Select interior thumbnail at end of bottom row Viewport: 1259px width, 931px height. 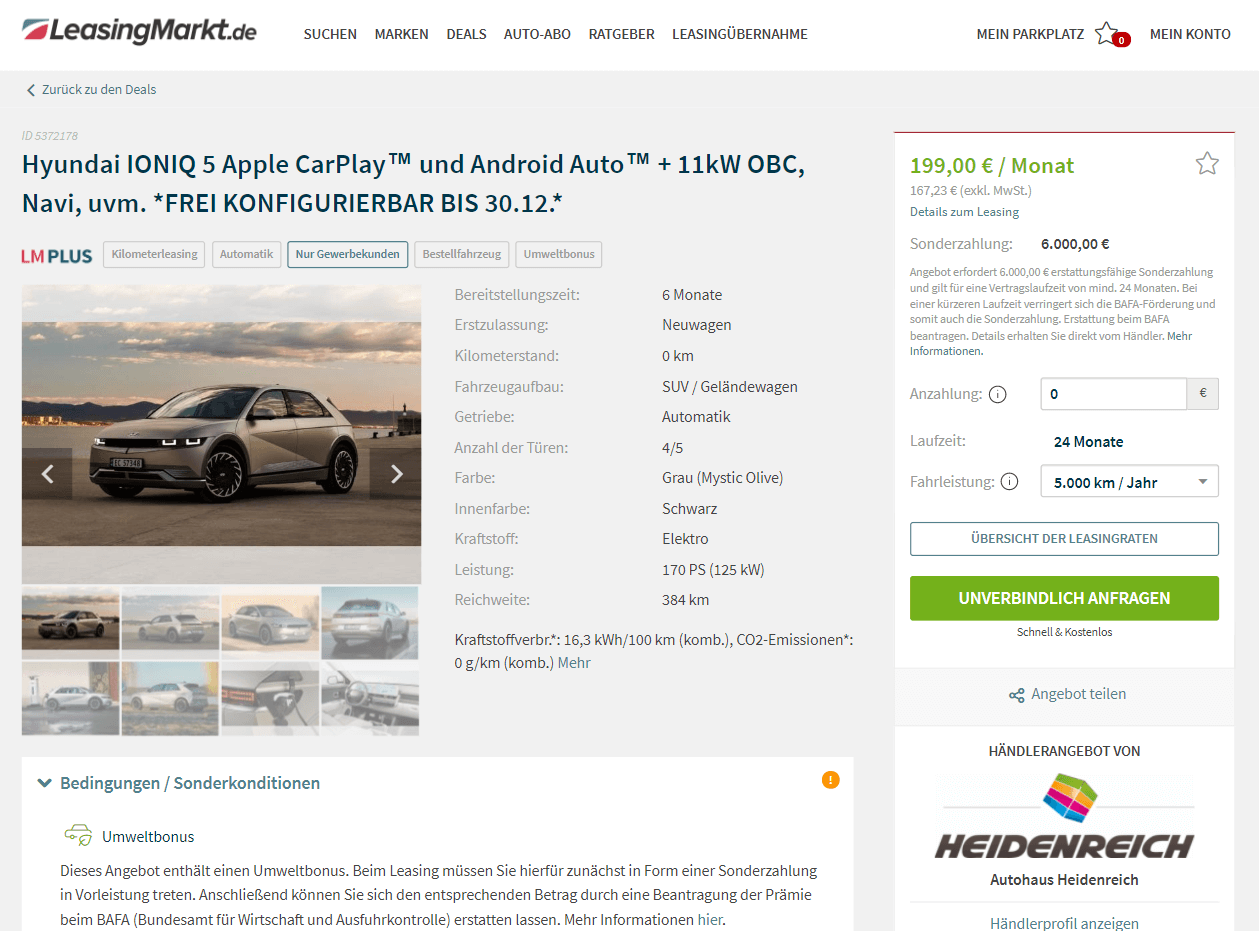click(370, 698)
